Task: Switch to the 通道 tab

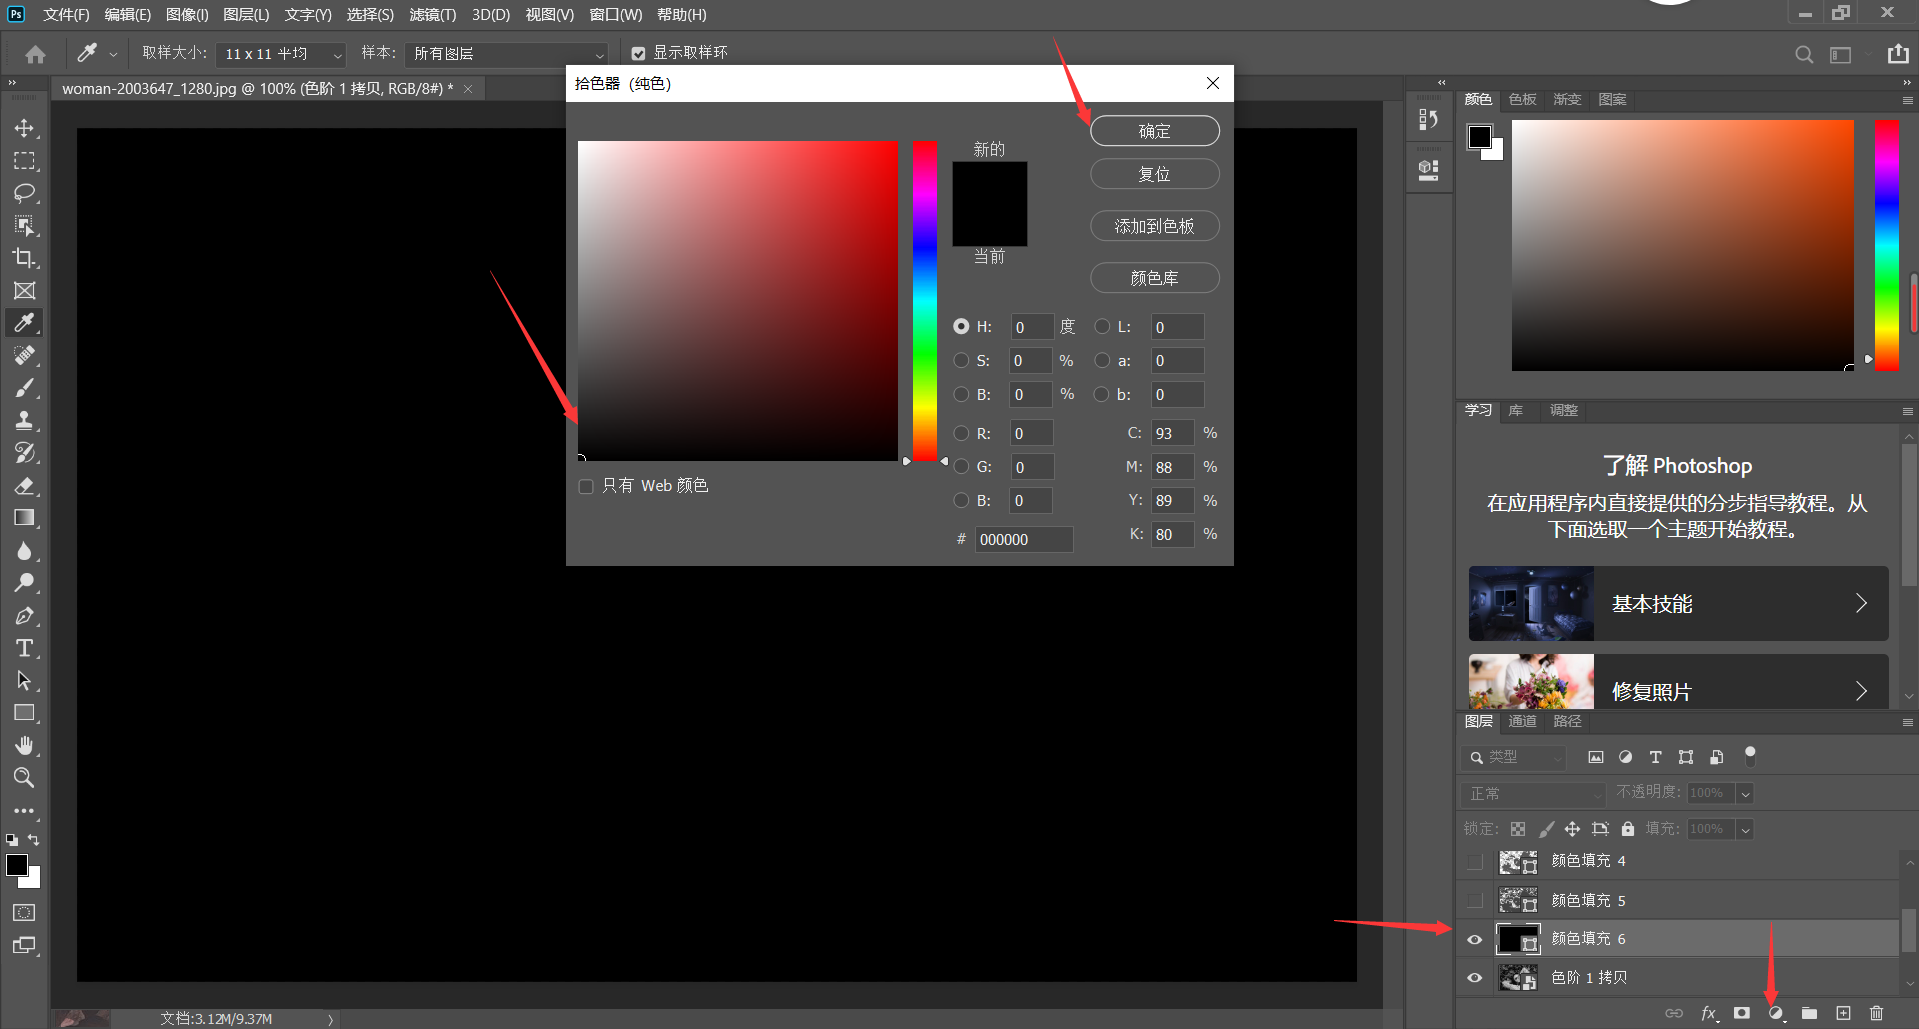Action: pos(1522,721)
